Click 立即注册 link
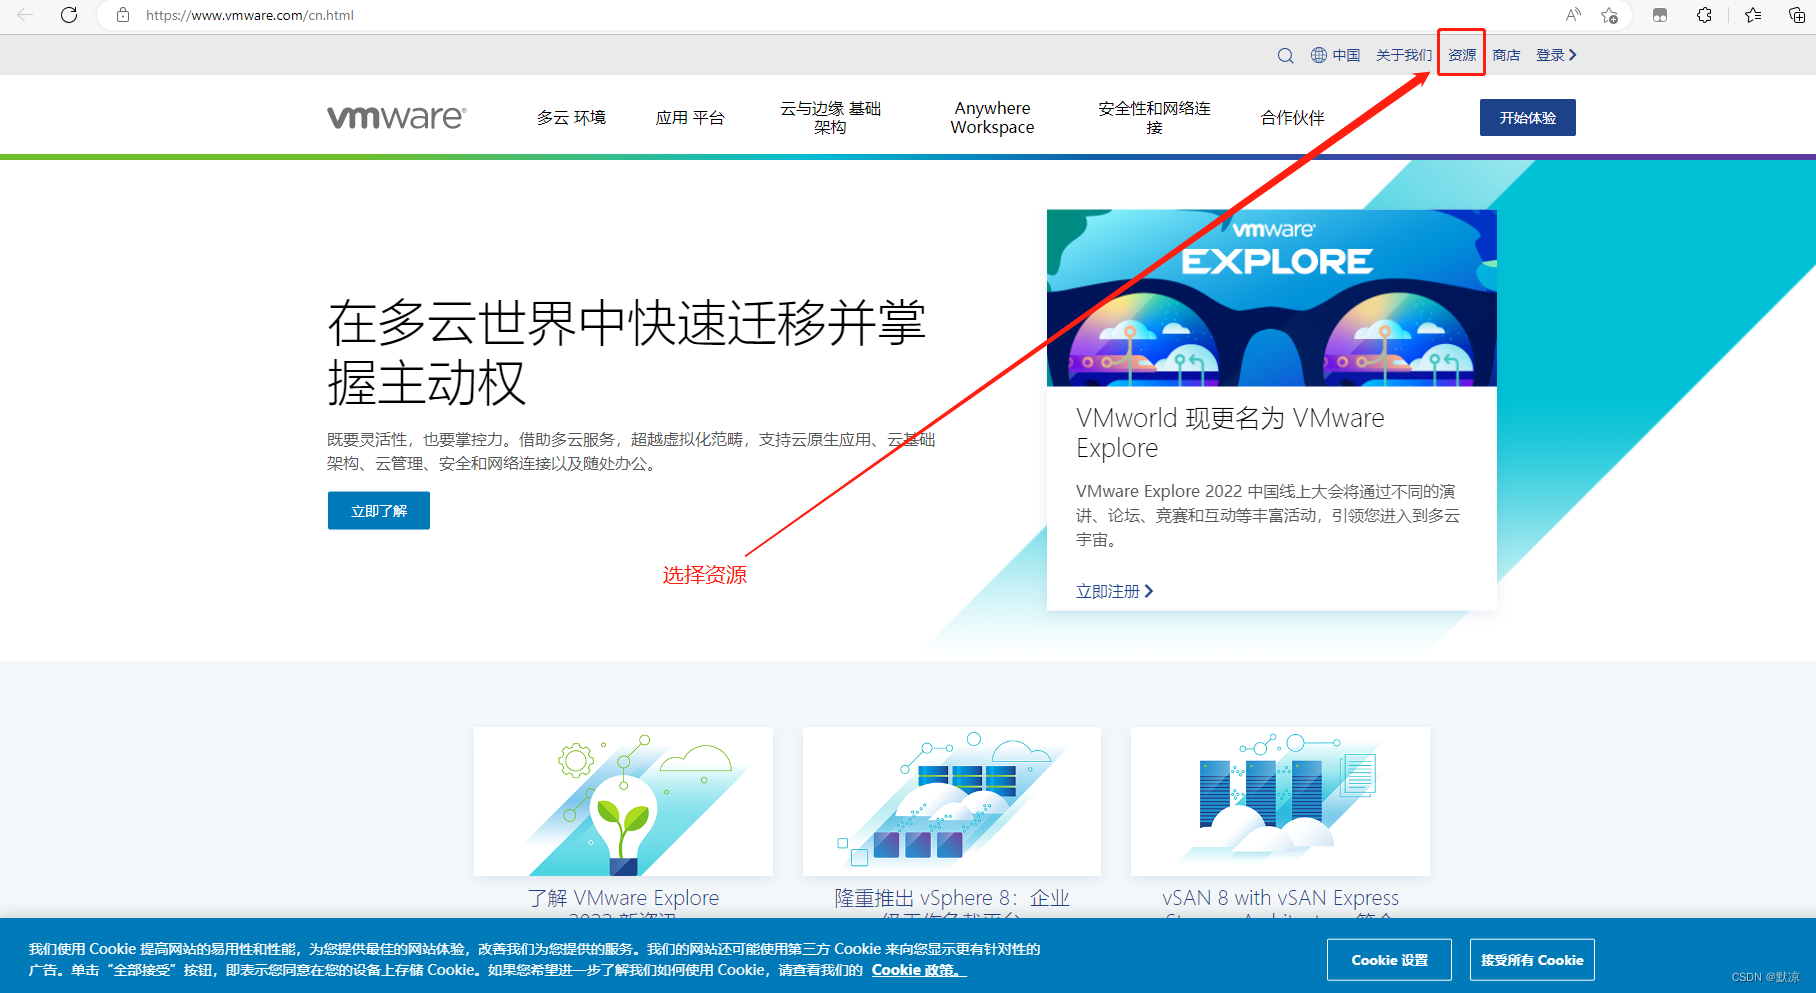The width and height of the screenshot is (1816, 993). (x=1114, y=591)
